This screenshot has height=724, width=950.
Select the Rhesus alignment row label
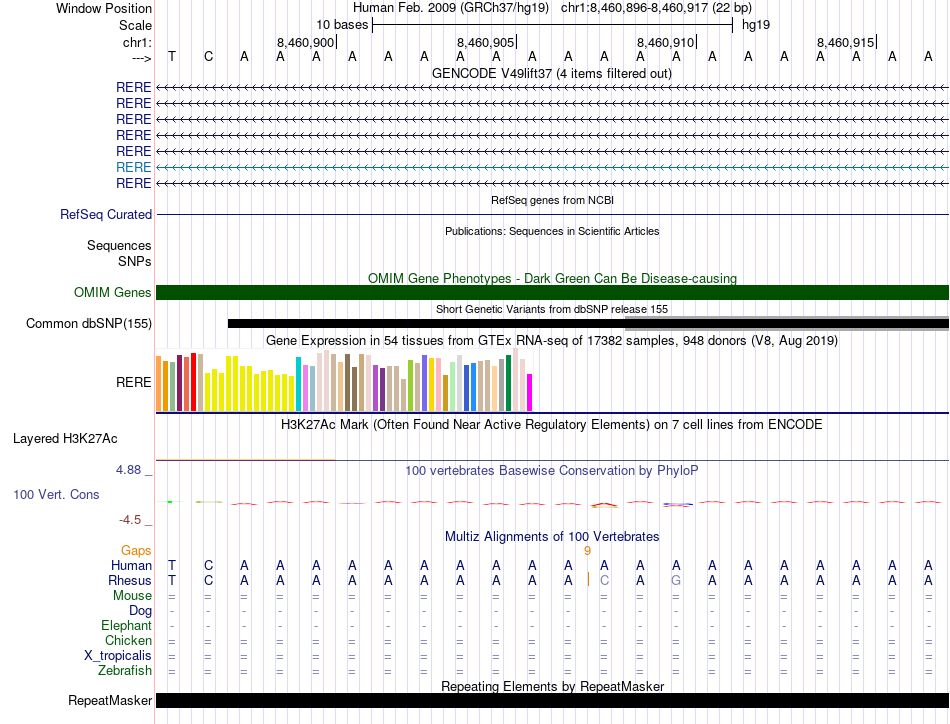coord(129,580)
